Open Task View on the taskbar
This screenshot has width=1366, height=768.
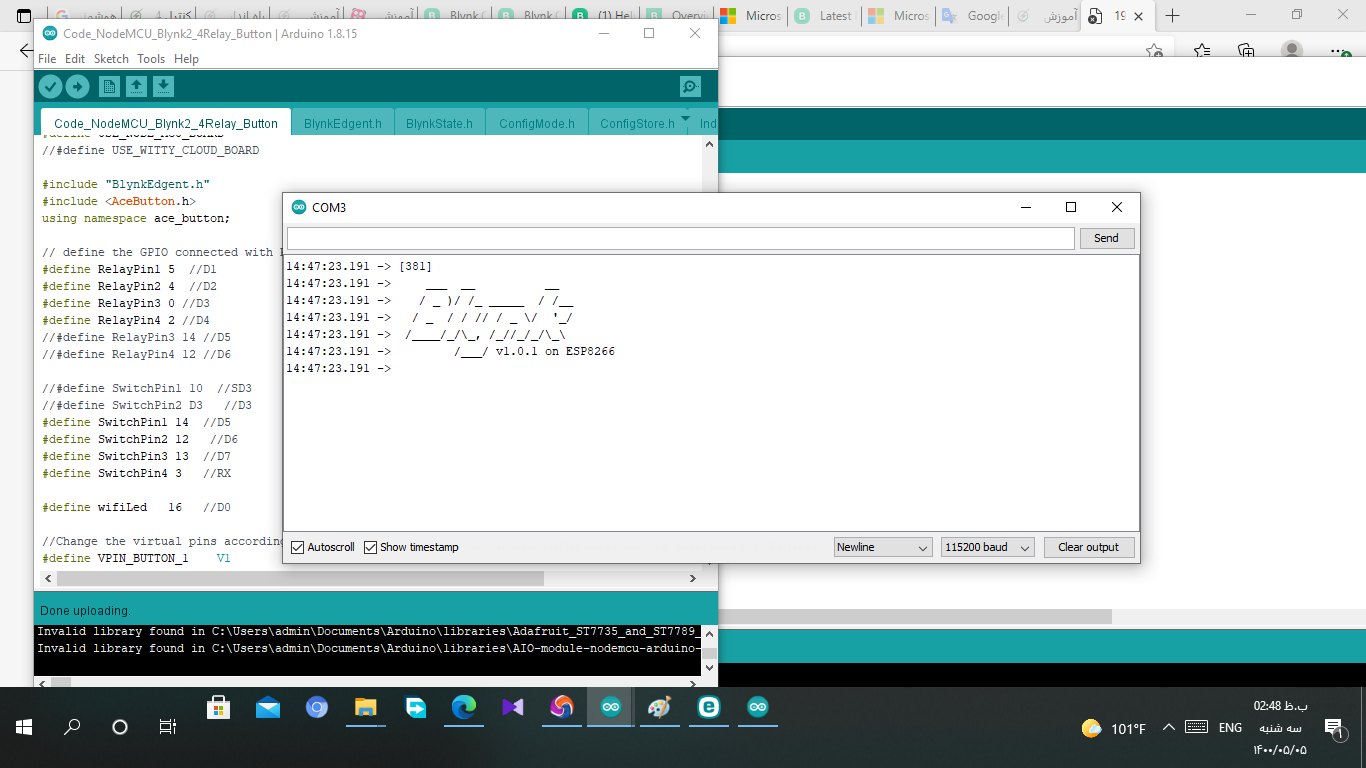(x=168, y=727)
